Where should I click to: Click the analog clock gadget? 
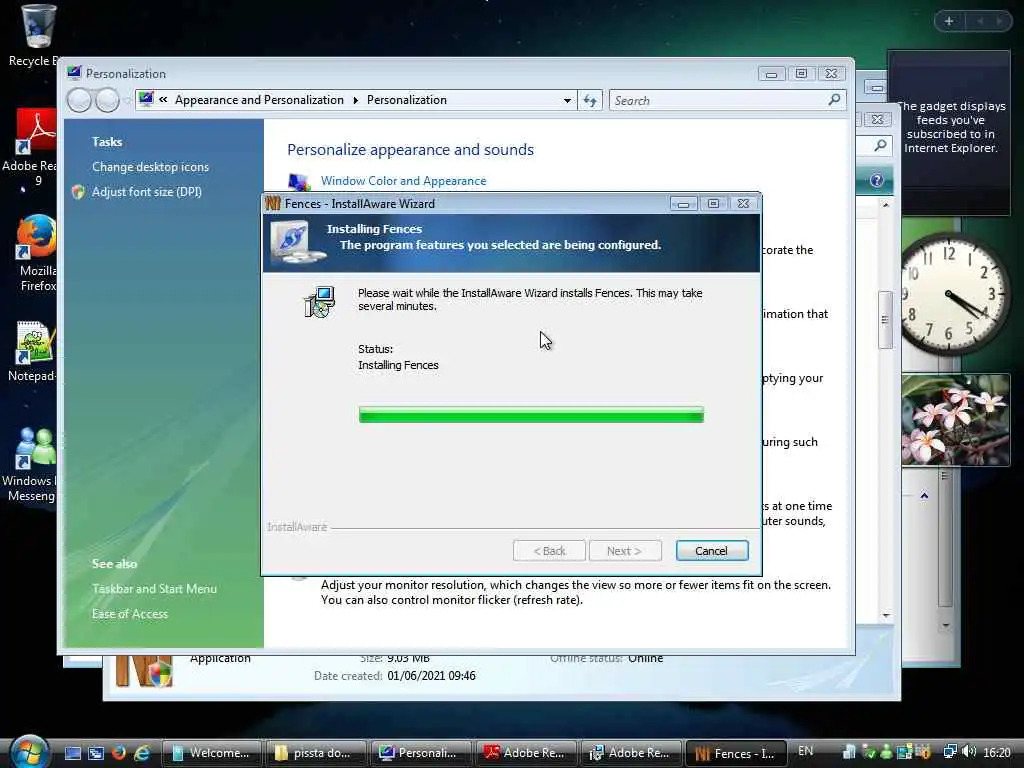953,294
